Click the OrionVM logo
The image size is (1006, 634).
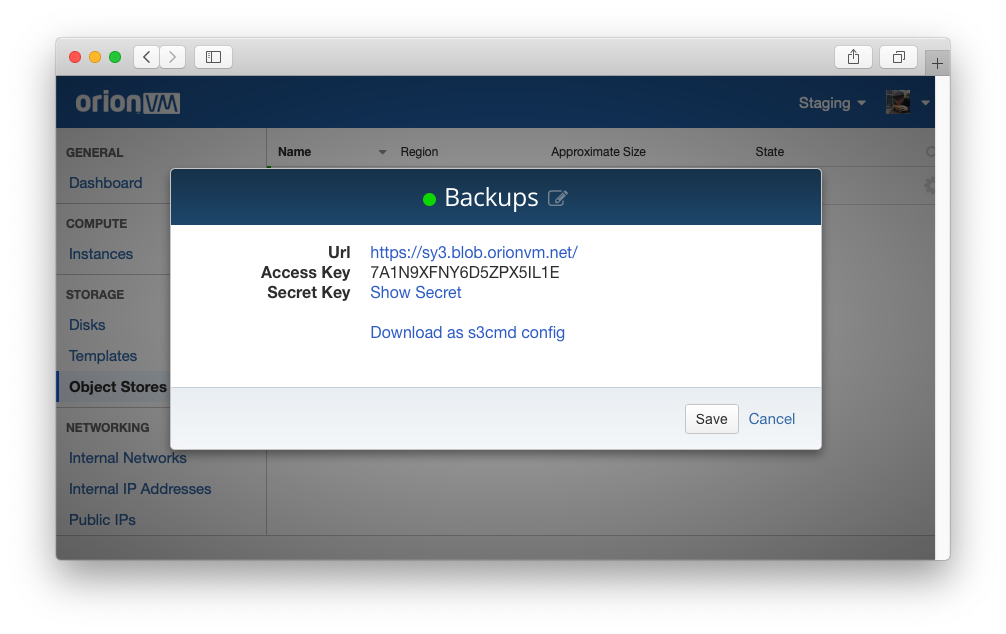(128, 102)
